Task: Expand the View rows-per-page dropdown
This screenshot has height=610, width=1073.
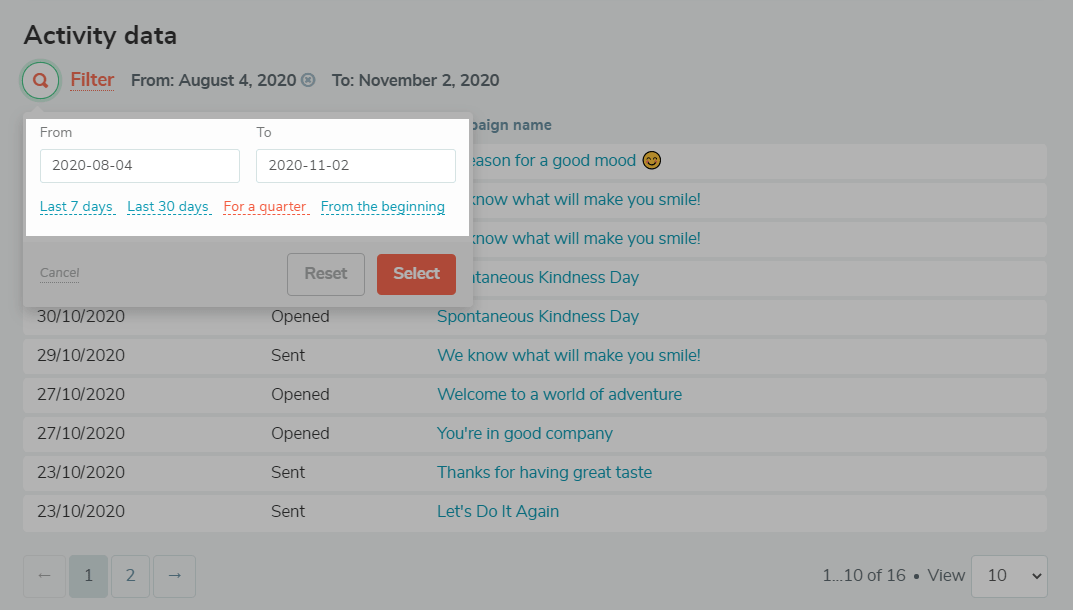Action: tap(1009, 576)
